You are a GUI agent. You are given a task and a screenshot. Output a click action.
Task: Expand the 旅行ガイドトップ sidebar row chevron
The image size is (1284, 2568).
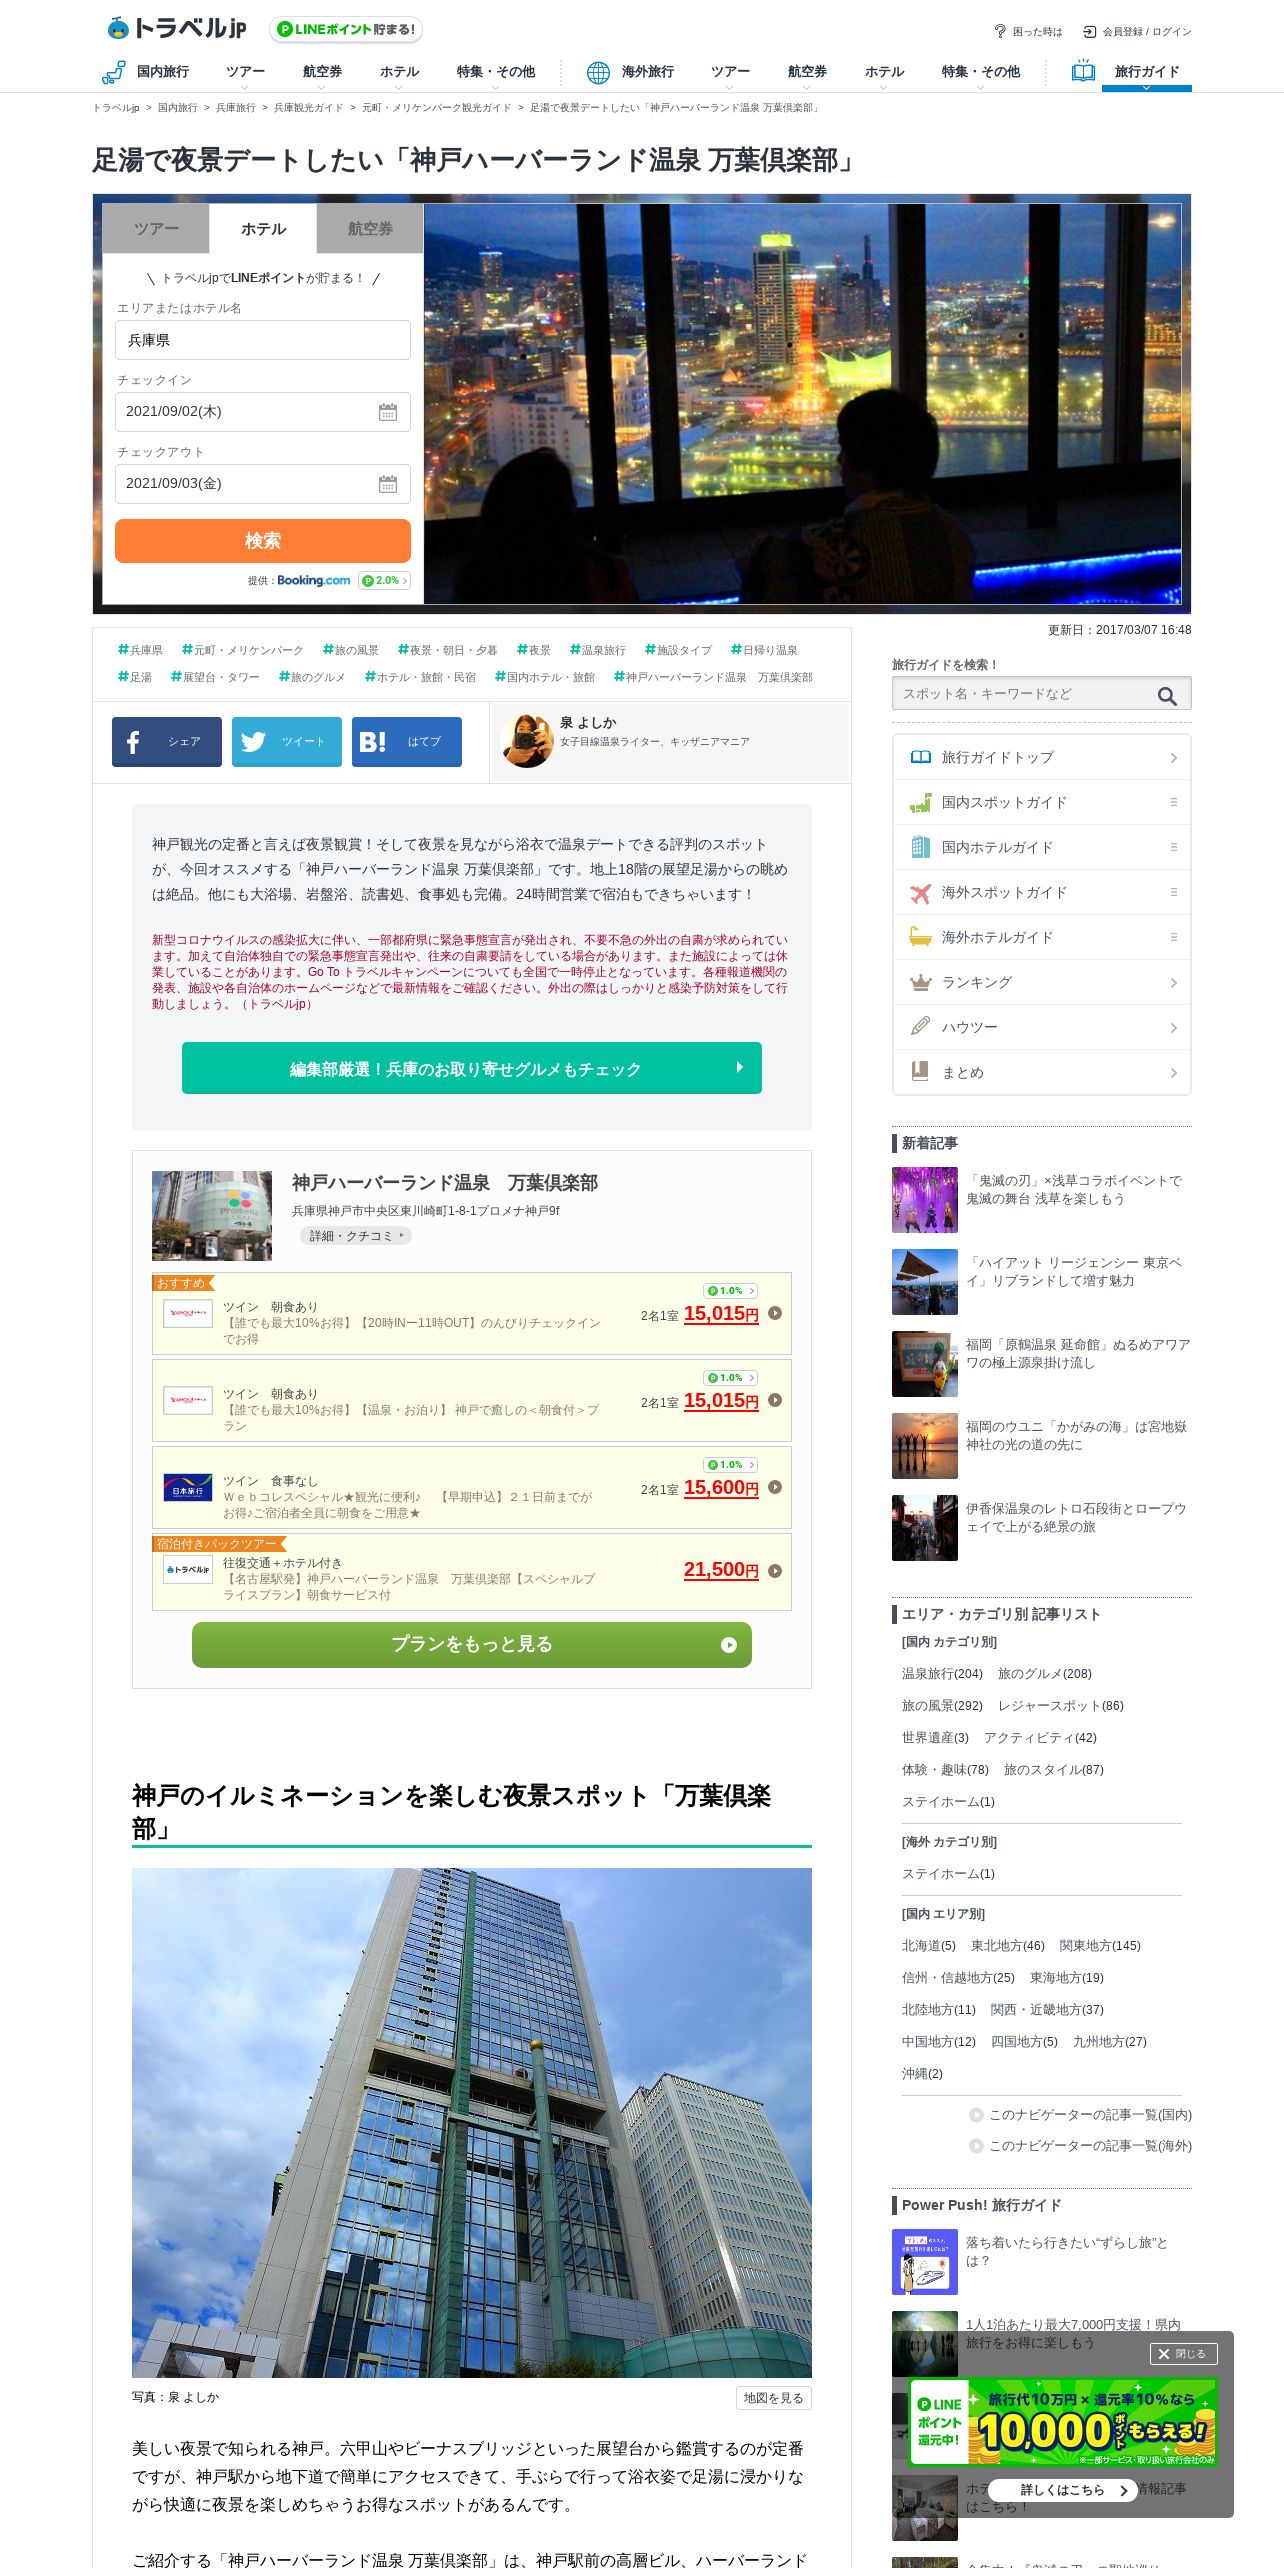pos(1173,758)
